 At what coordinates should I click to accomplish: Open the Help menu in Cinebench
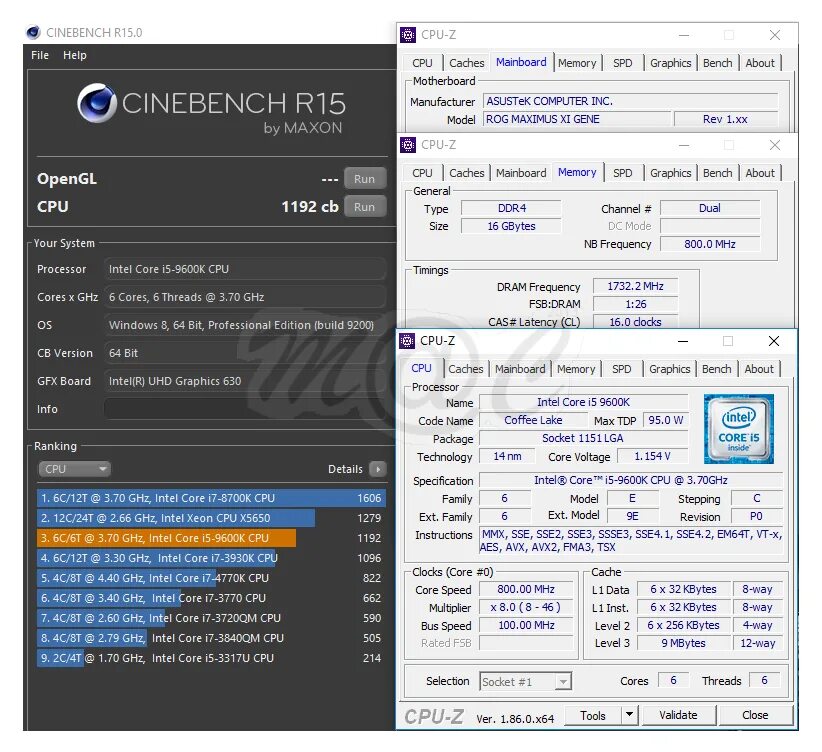click(x=74, y=55)
